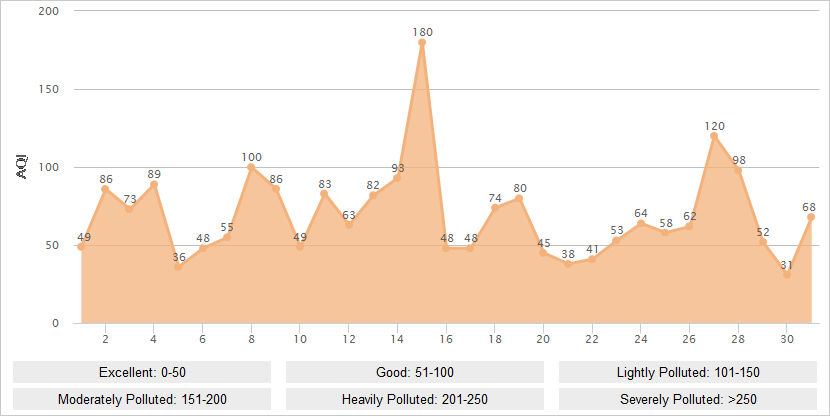Click the x-axis day label 8

pos(251,339)
